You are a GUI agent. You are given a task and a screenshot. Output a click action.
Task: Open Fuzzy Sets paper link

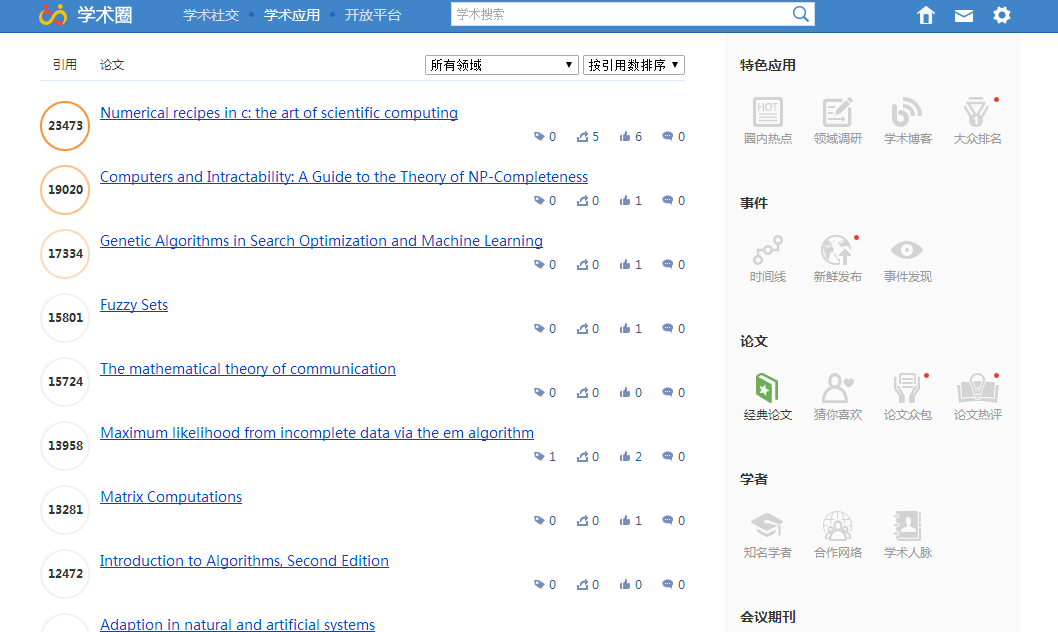tap(134, 305)
